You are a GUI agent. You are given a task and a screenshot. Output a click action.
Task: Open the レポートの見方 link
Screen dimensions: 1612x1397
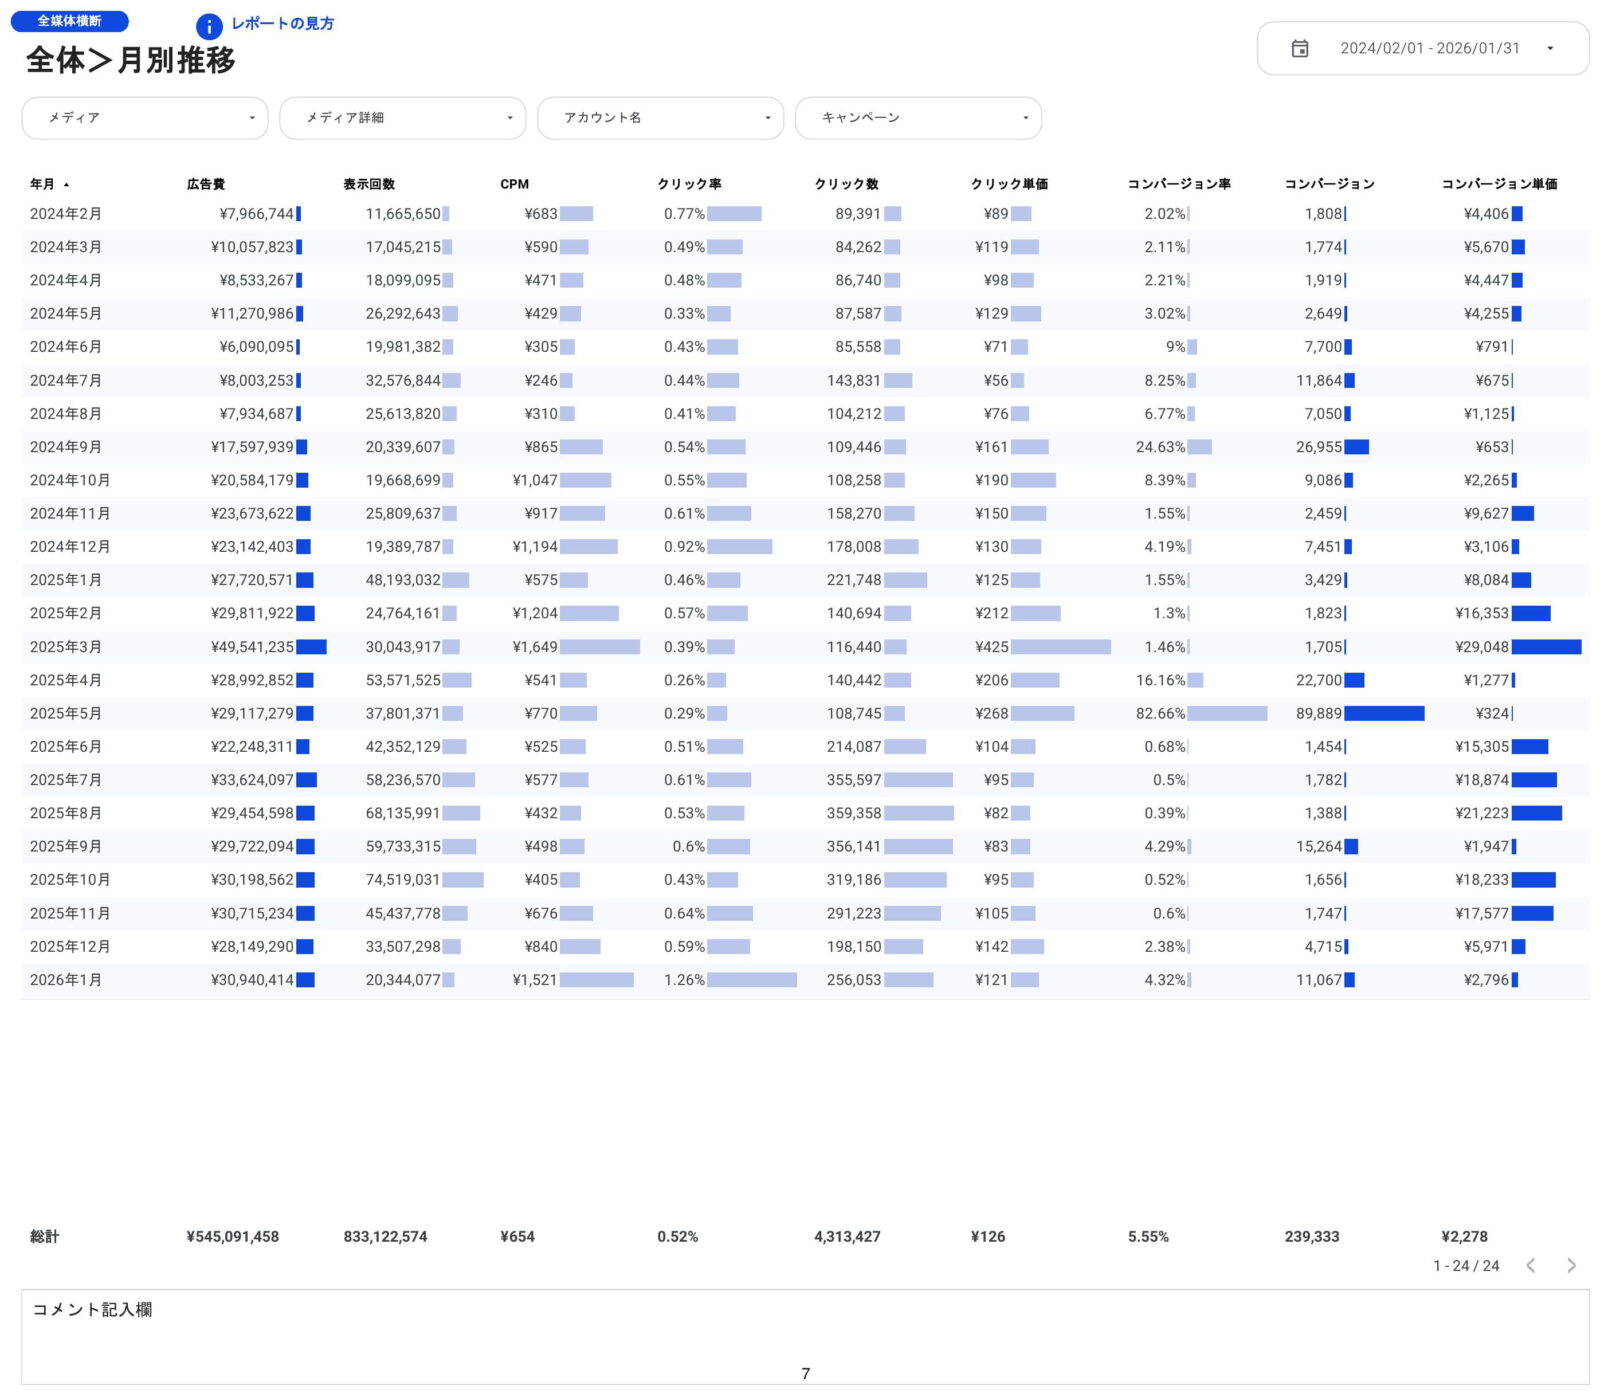(282, 23)
